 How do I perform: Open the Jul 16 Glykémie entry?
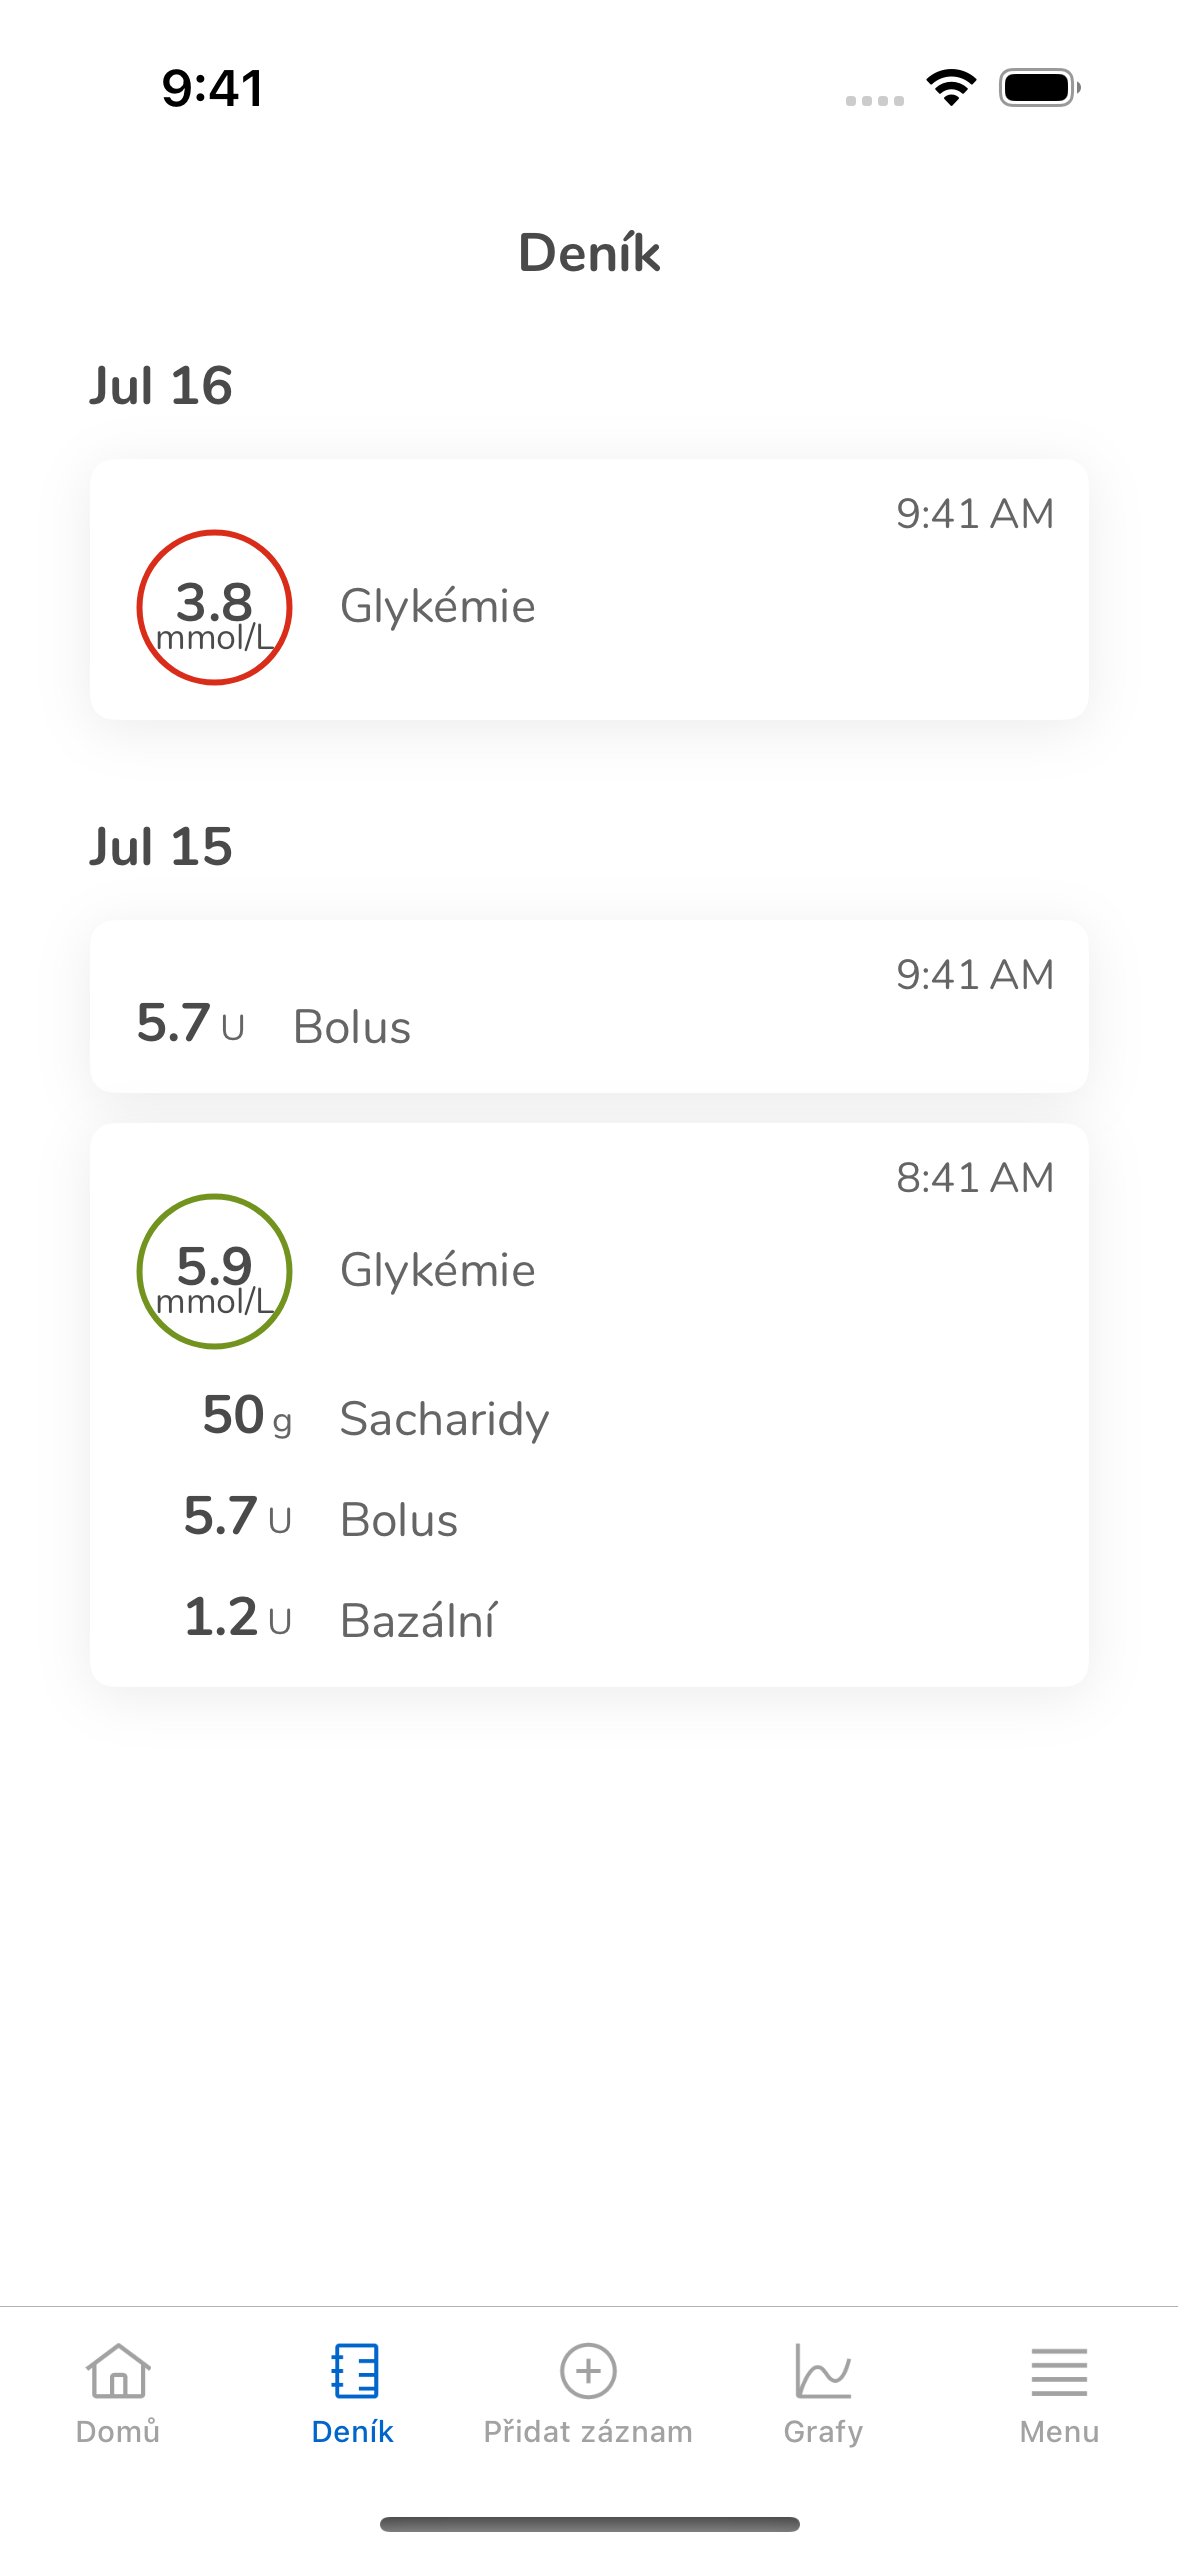[x=589, y=589]
